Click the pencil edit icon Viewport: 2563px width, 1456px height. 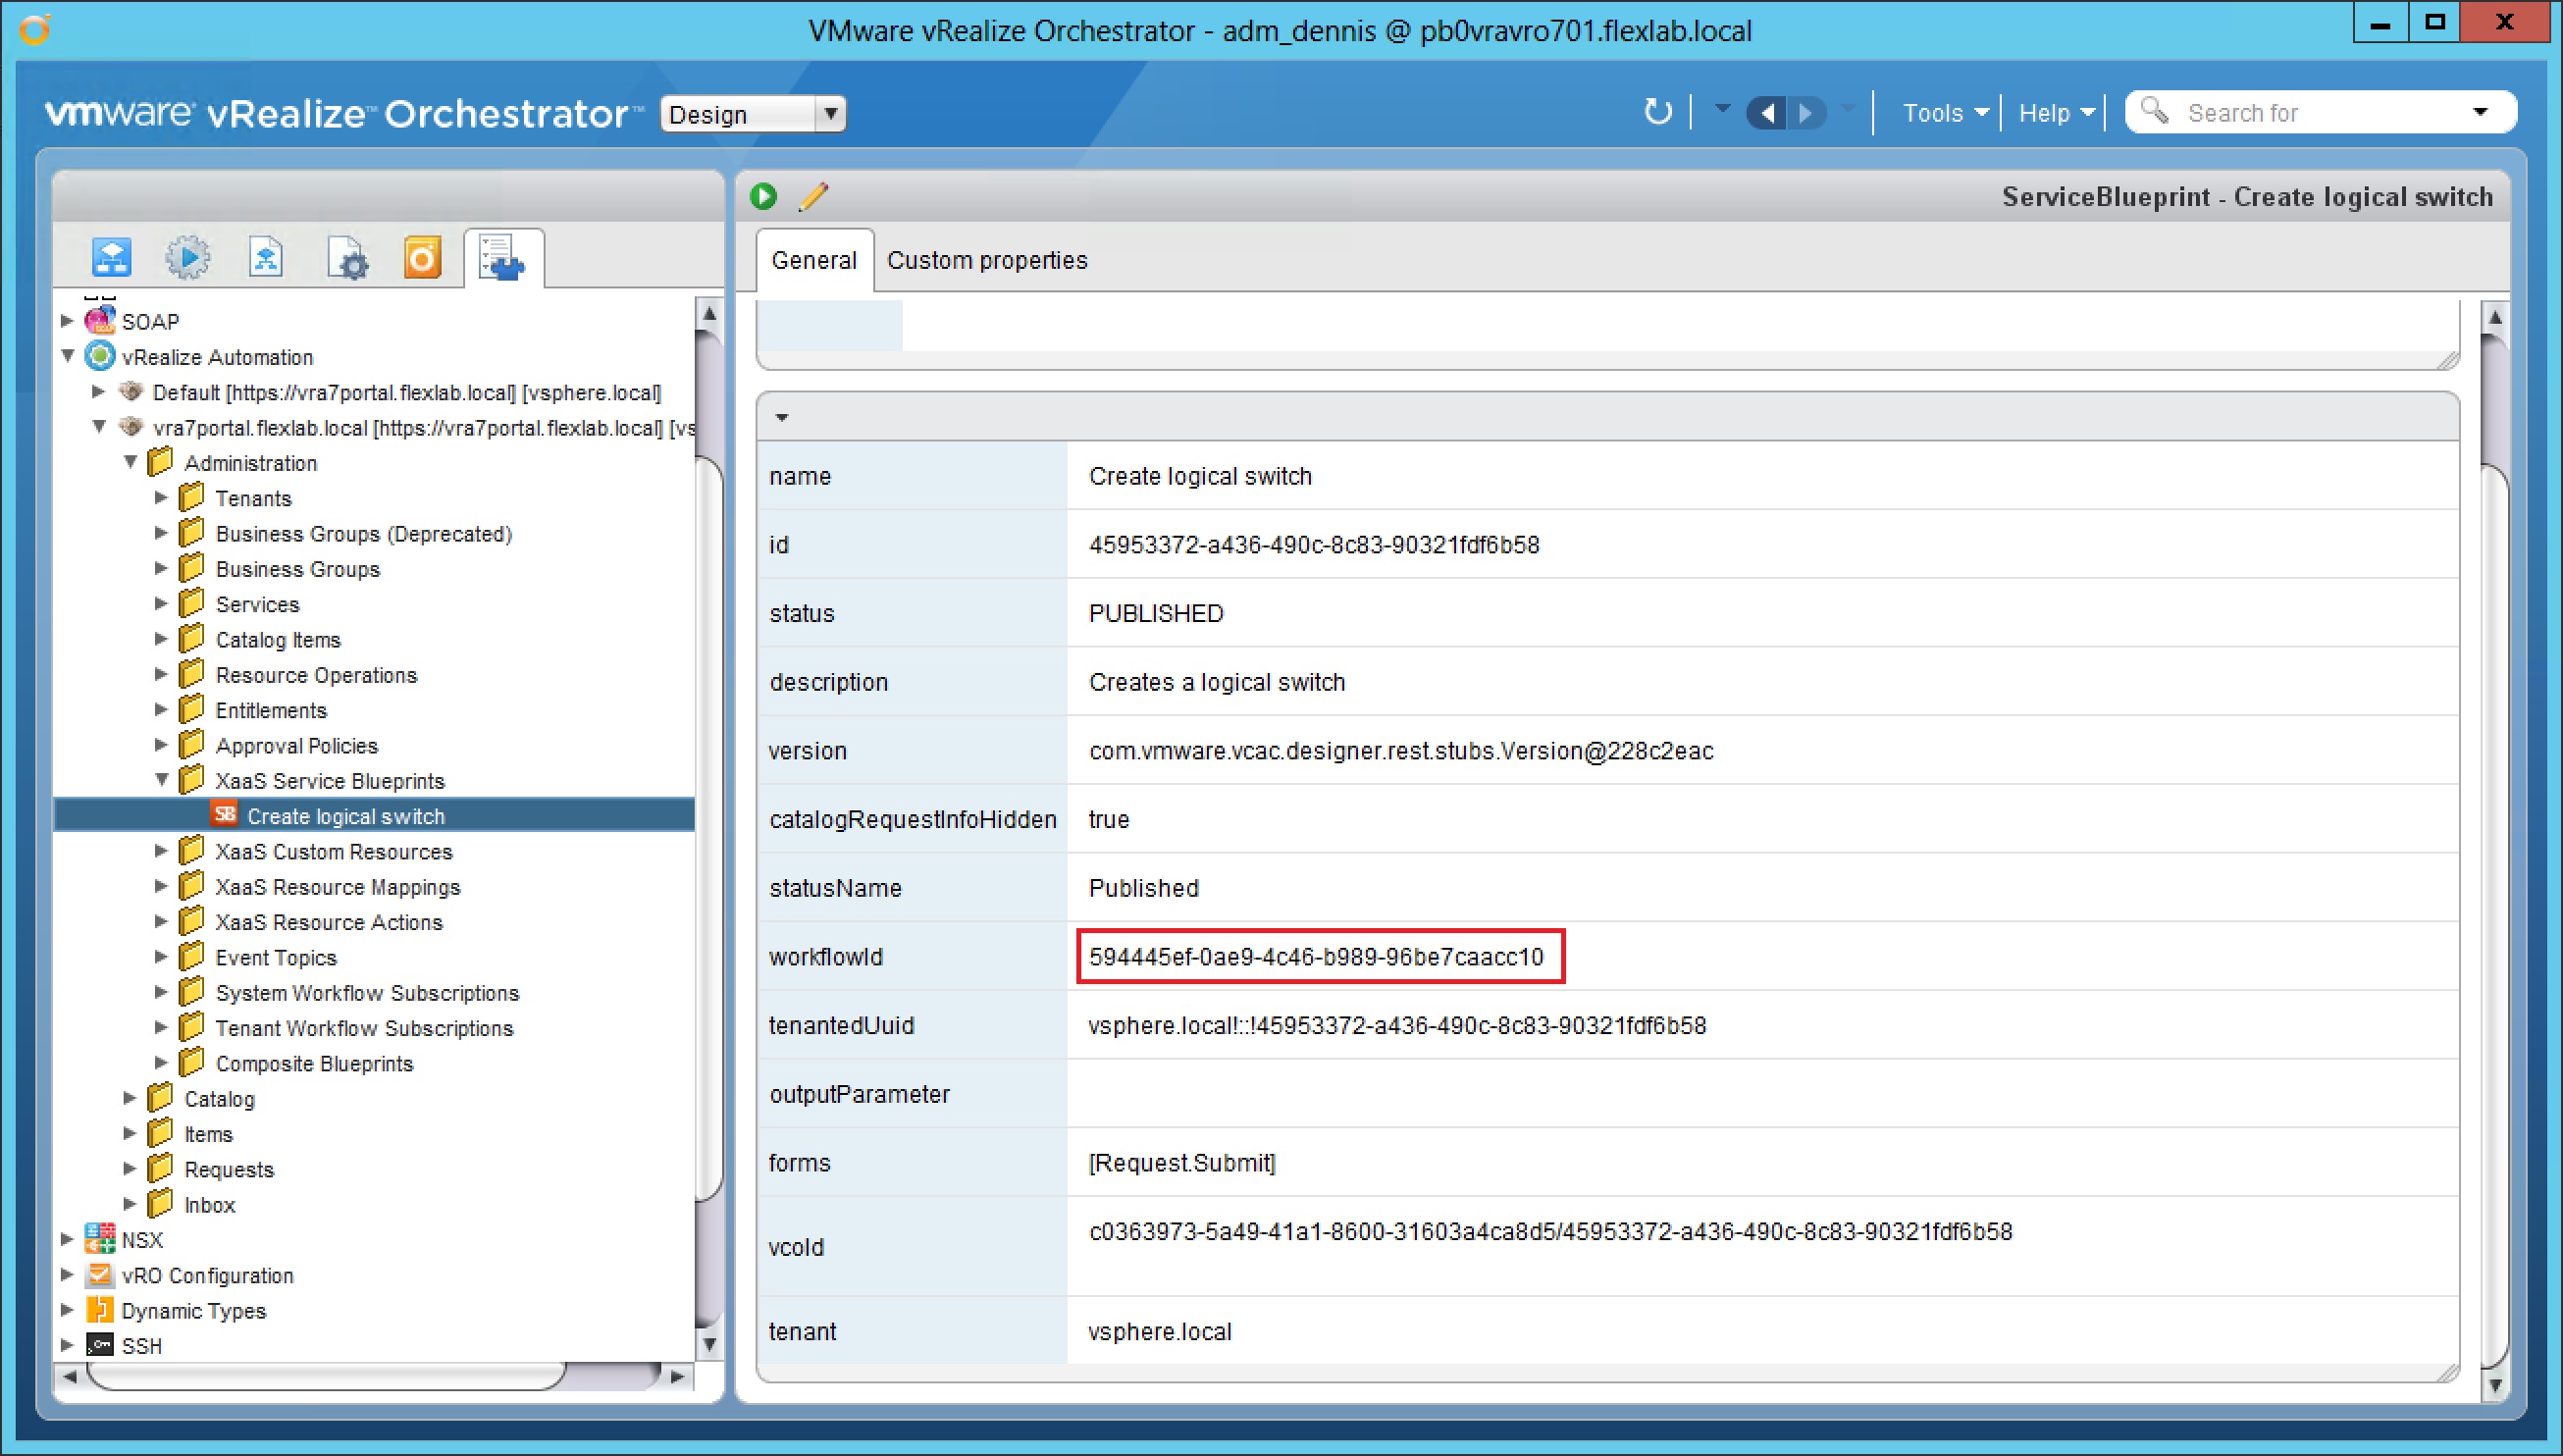pos(814,196)
